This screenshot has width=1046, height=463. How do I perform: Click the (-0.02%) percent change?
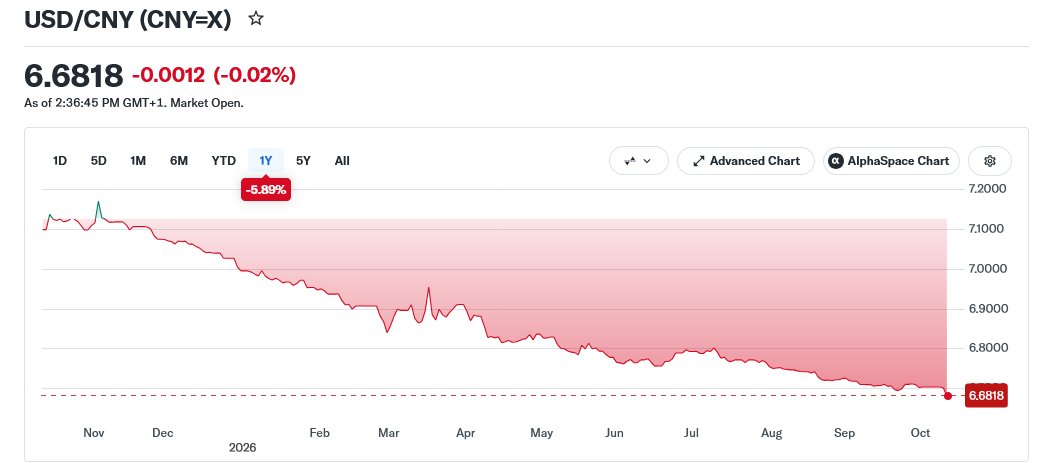[254, 75]
